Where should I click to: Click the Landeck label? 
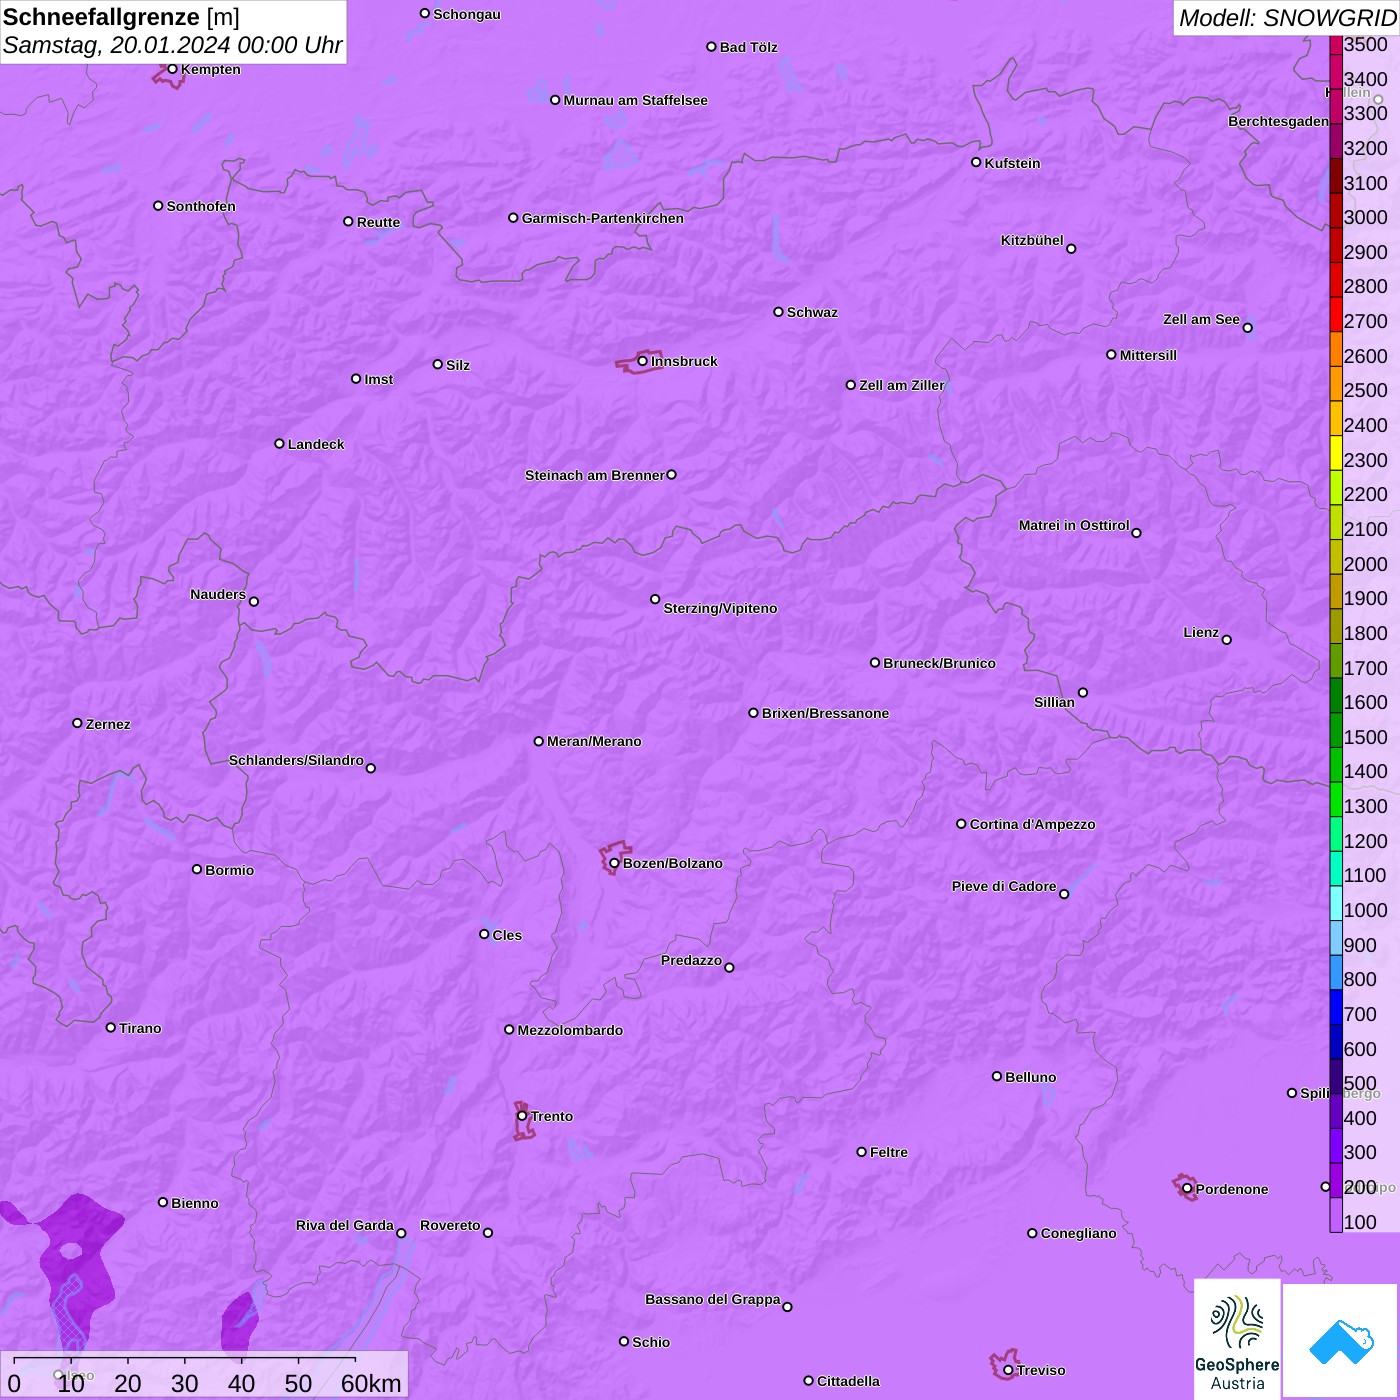click(x=316, y=444)
